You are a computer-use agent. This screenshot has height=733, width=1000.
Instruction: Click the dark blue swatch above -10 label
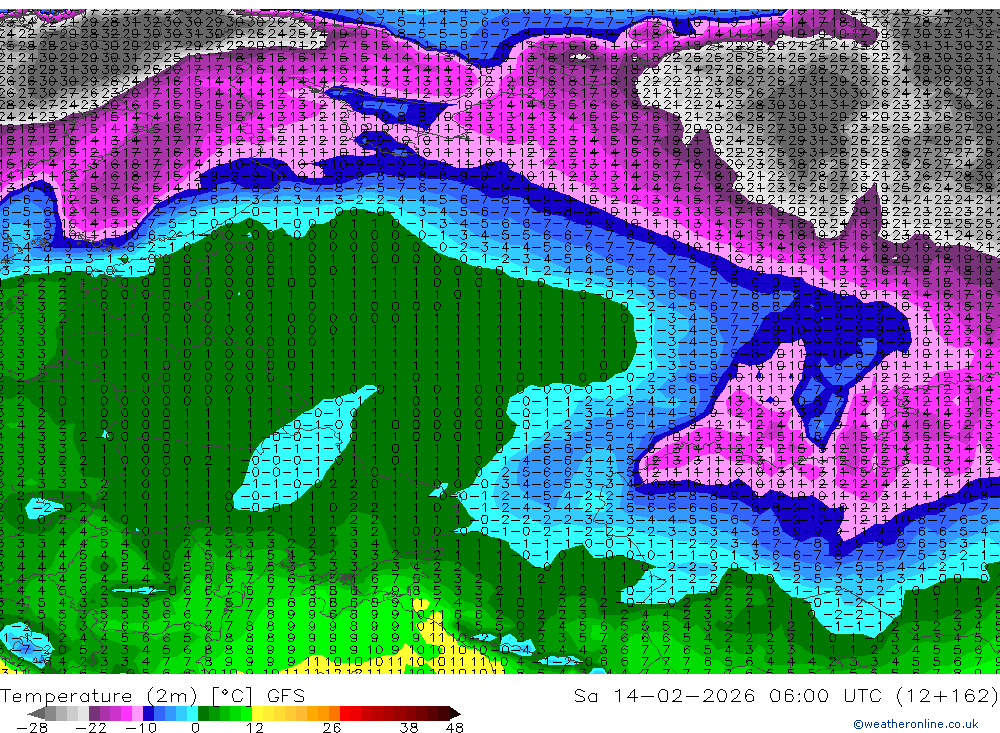(149, 714)
